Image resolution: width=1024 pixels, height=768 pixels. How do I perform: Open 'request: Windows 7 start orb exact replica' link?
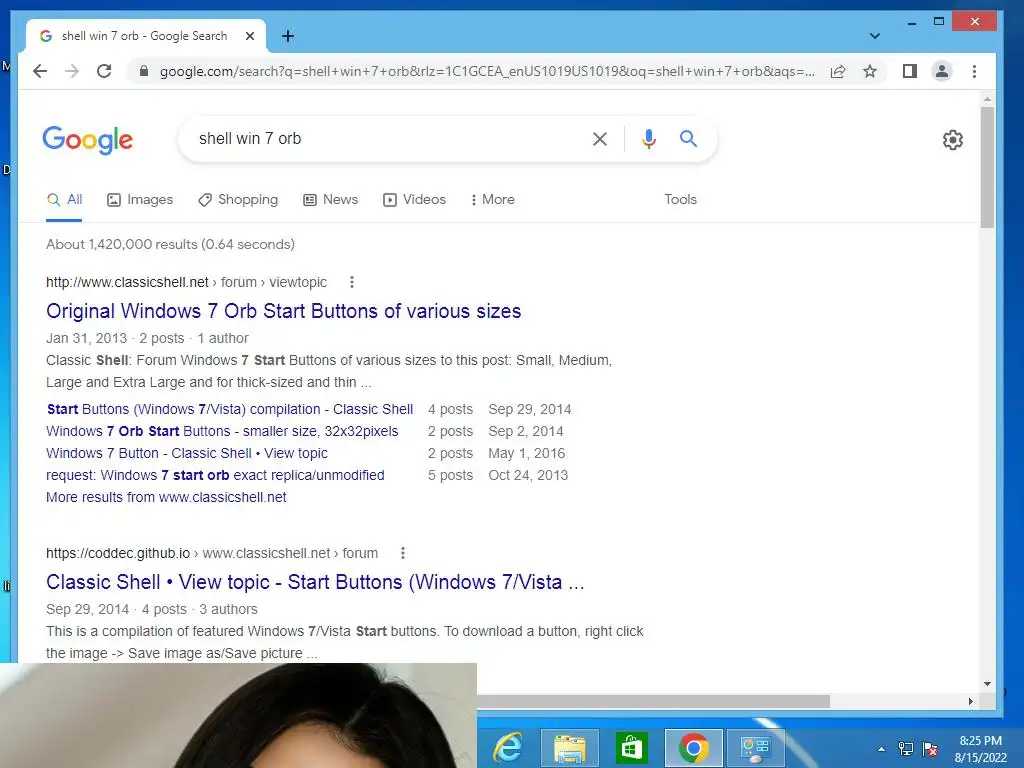(215, 475)
